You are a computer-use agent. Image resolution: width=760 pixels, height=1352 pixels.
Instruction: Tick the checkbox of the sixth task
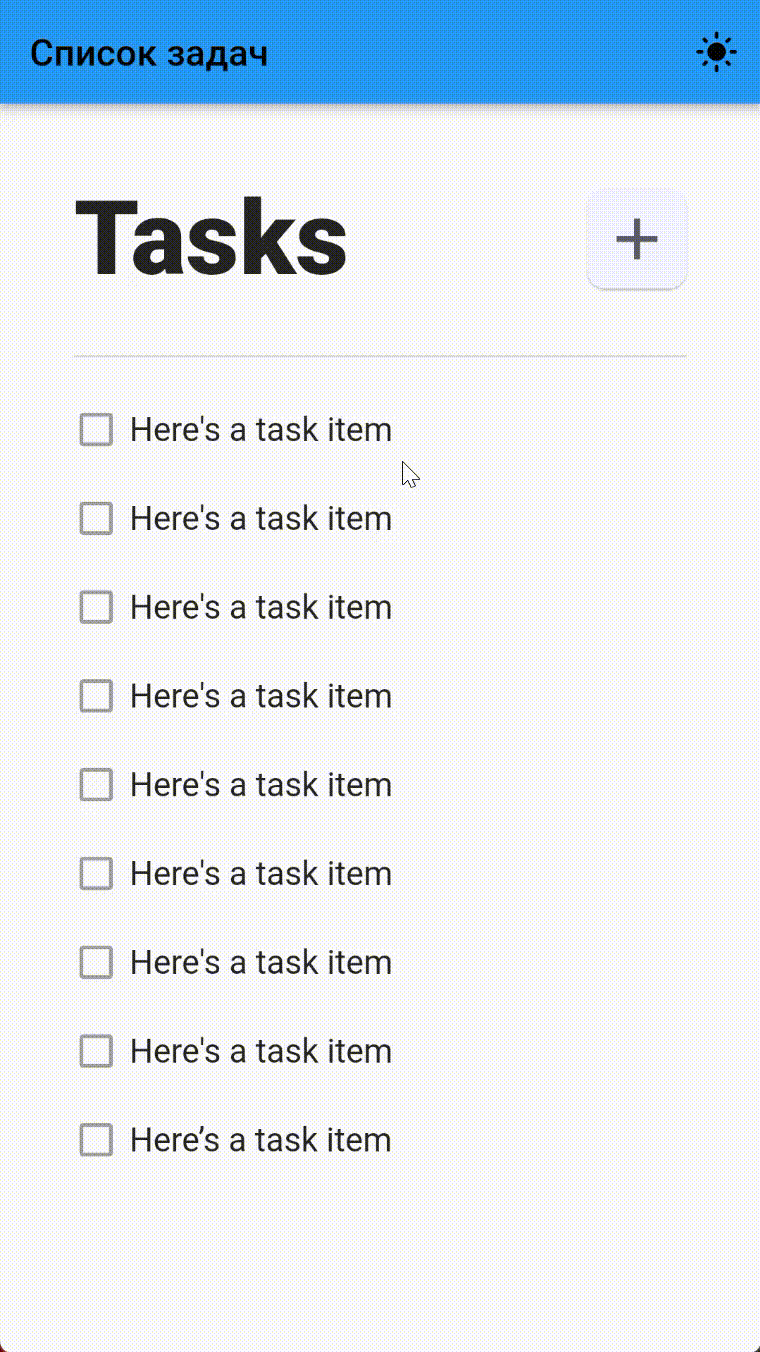(95, 873)
